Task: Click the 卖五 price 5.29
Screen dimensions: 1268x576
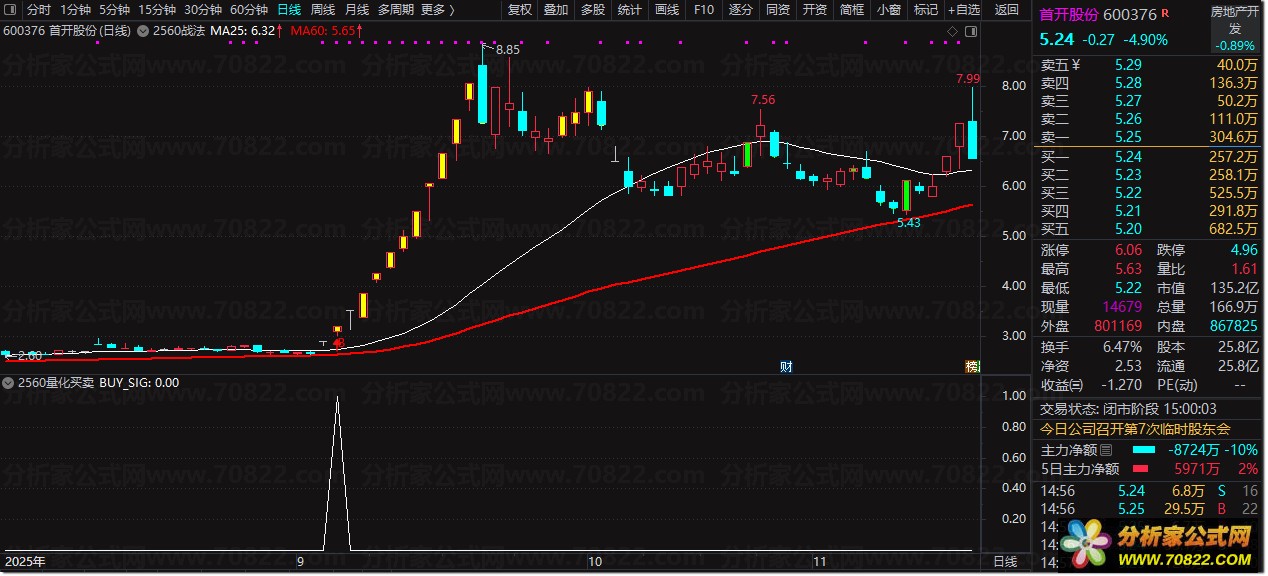Action: pyautogui.click(x=1128, y=65)
